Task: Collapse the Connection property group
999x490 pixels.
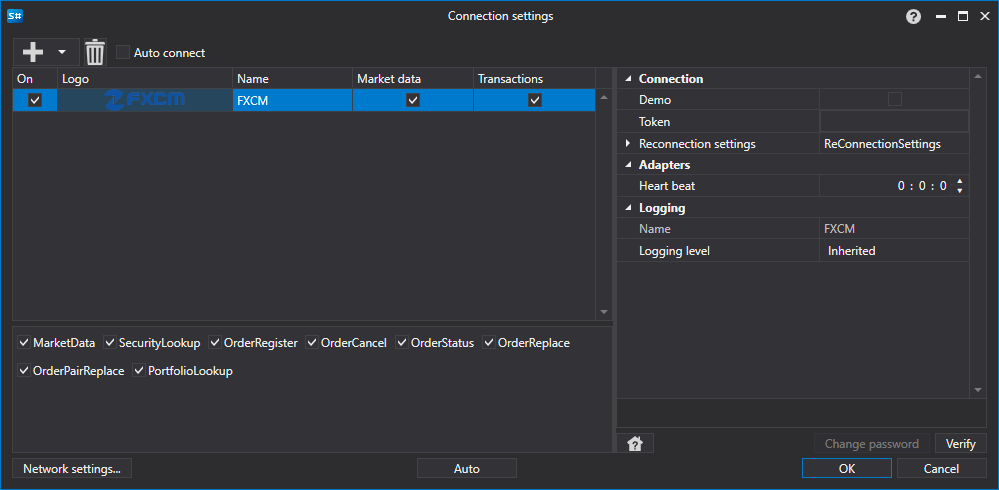Action: 628,79
